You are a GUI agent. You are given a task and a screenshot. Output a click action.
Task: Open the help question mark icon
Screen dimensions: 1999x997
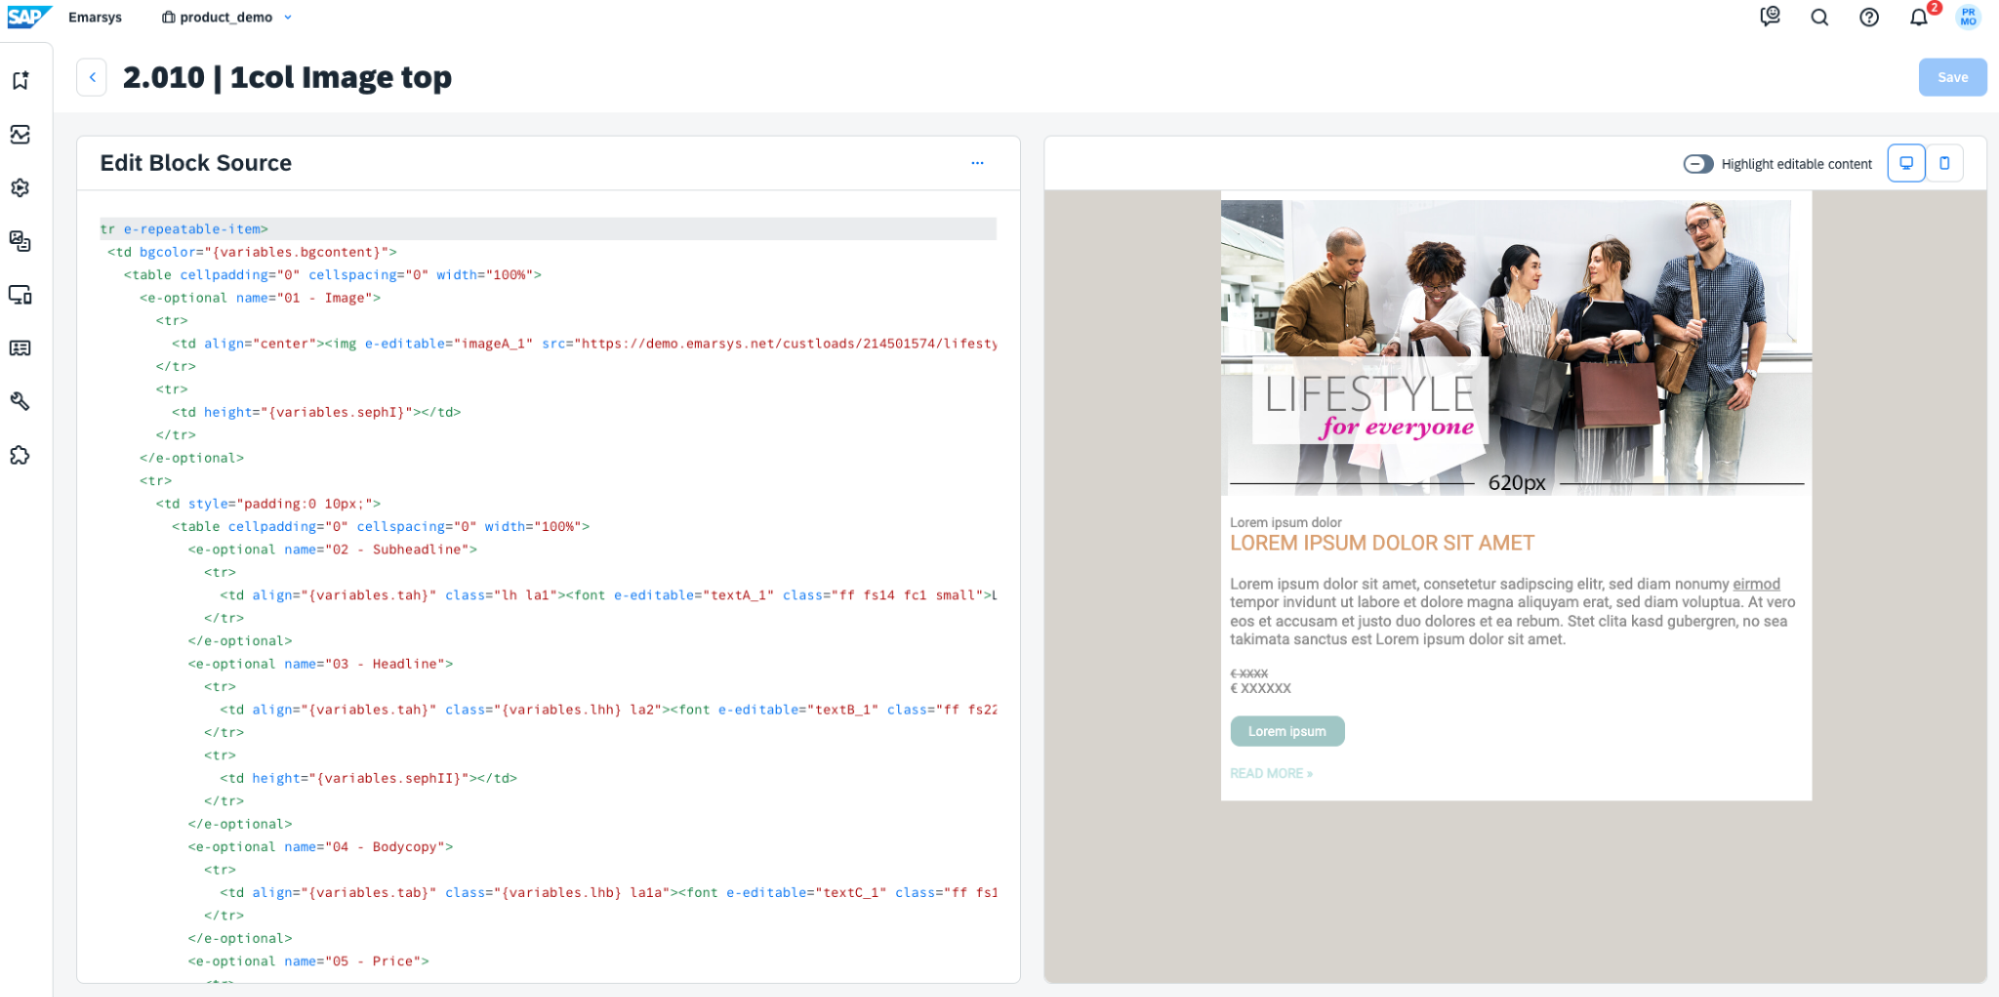pyautogui.click(x=1868, y=17)
